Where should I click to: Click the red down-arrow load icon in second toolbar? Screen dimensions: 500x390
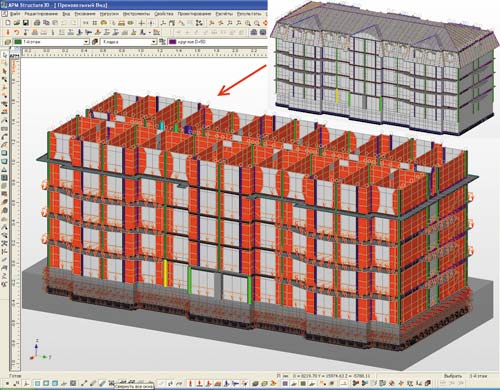point(8,32)
